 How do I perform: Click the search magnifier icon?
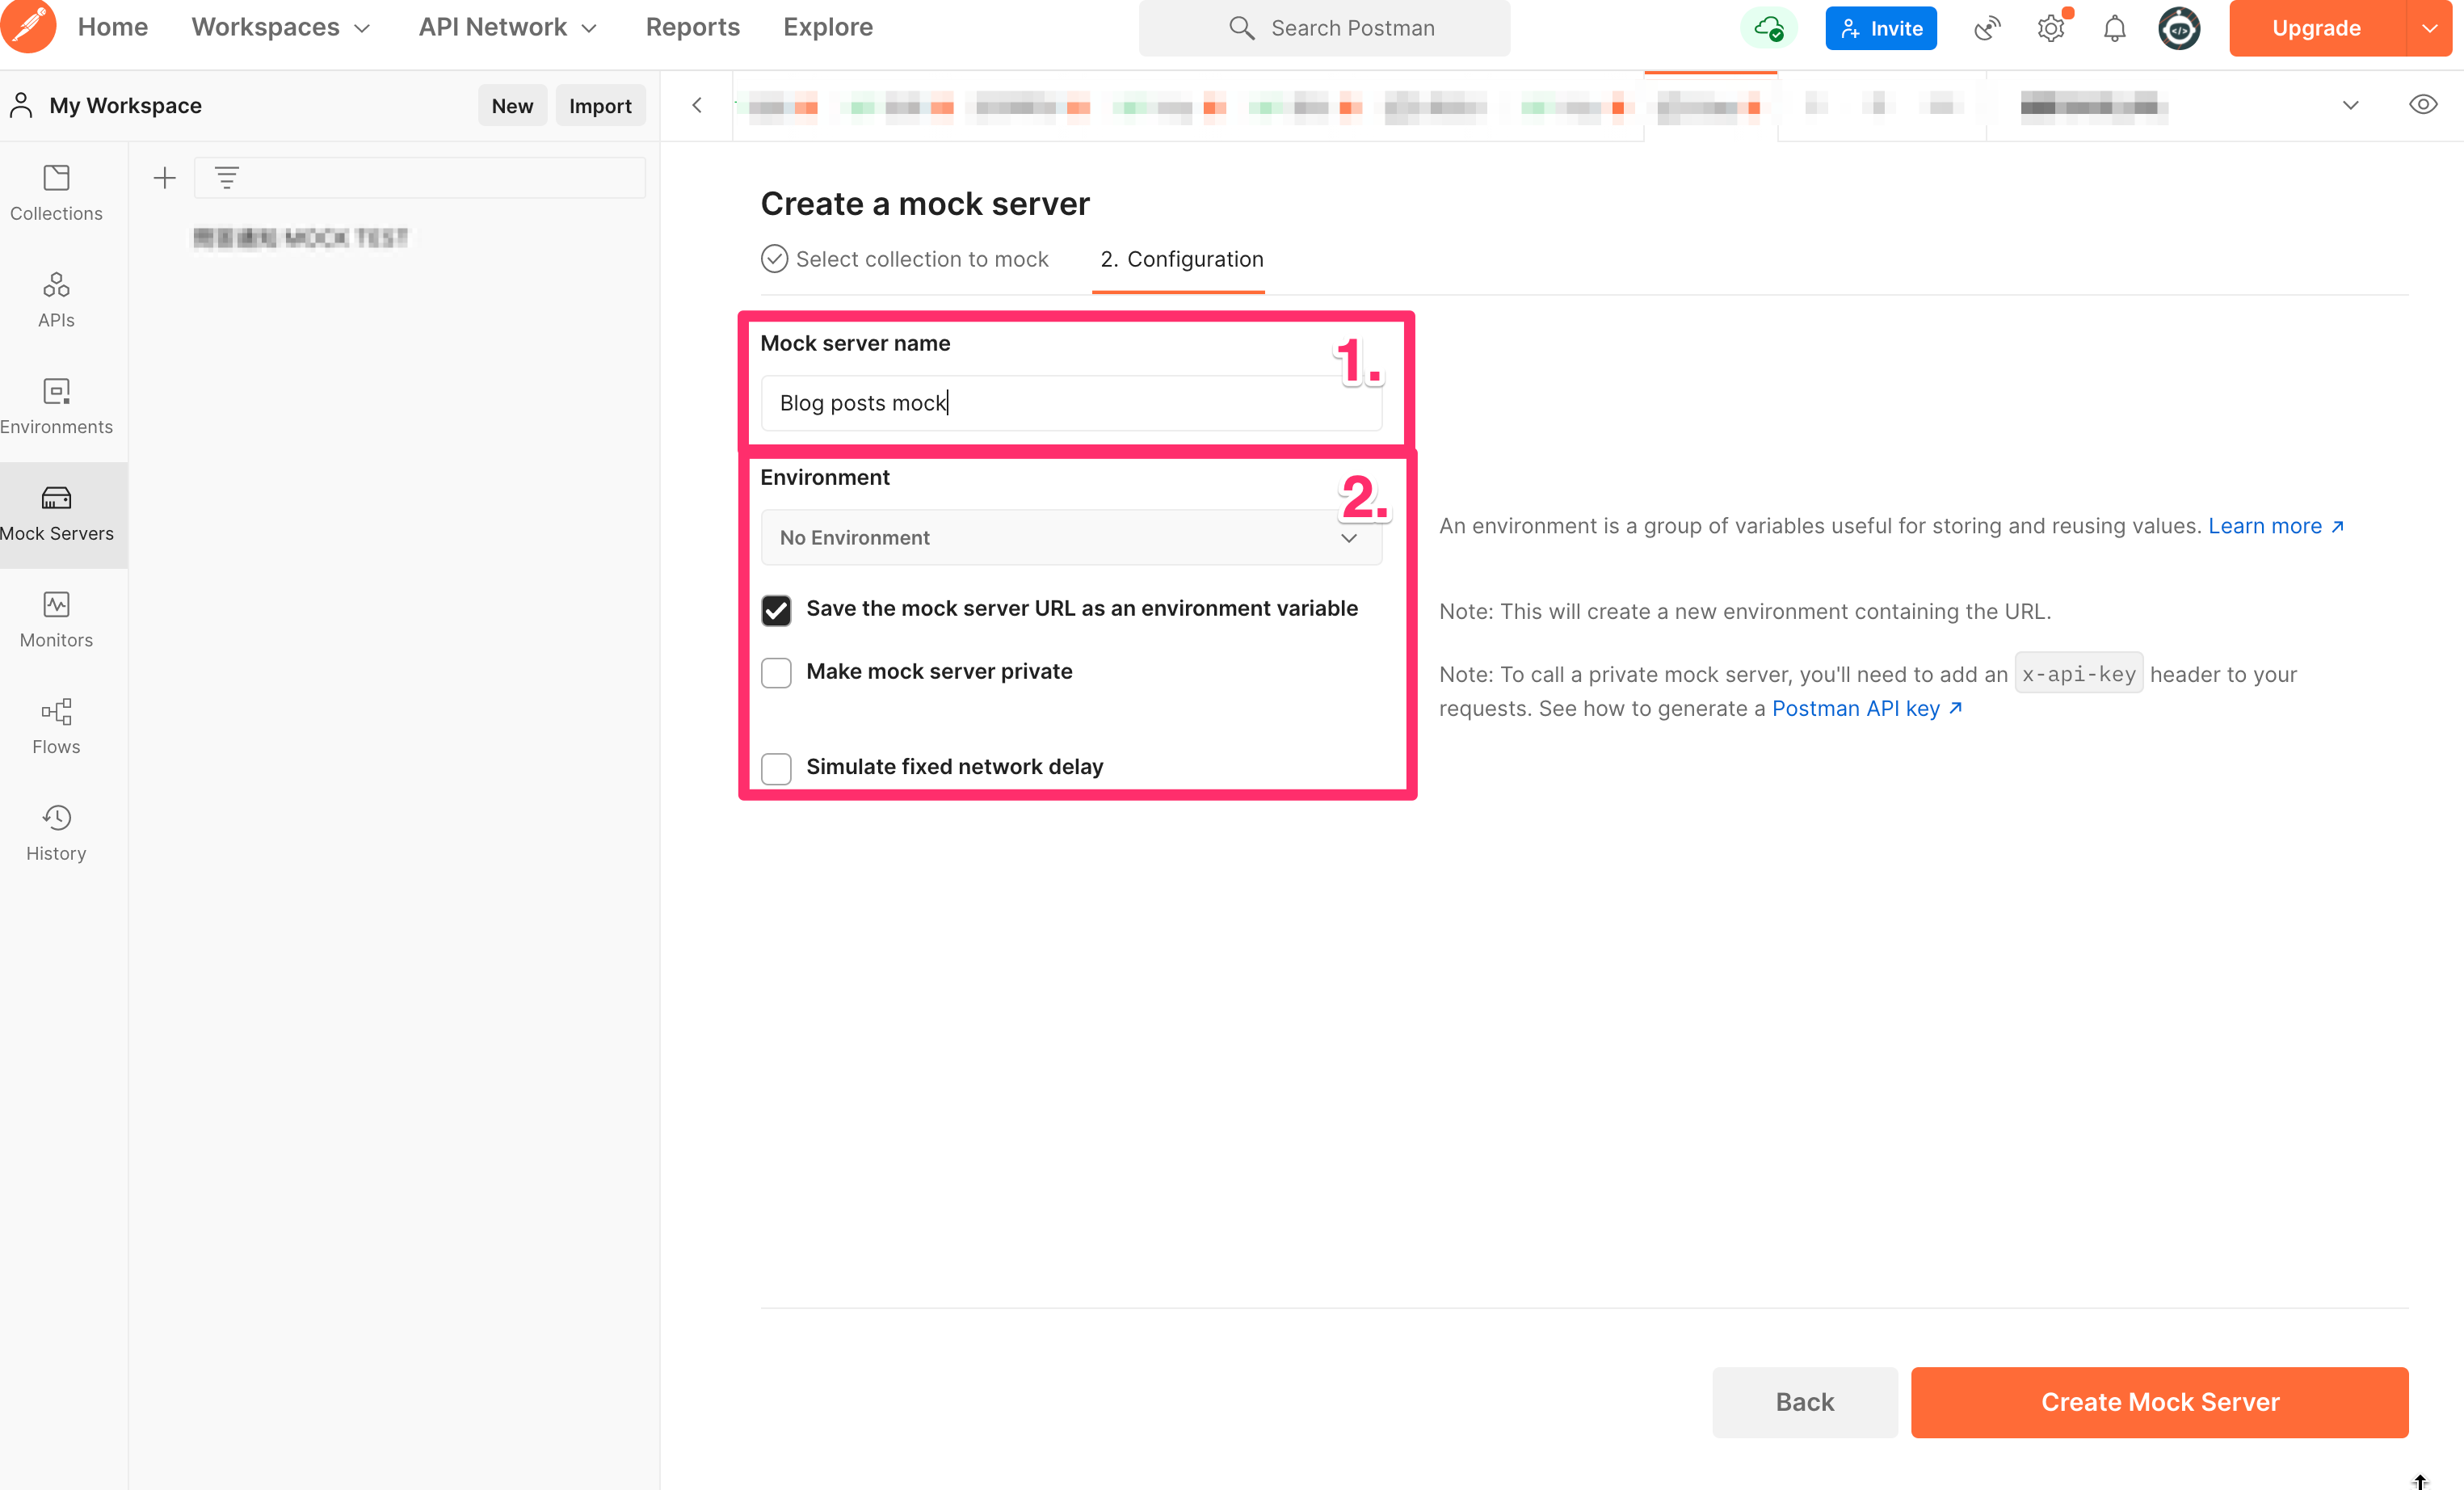1241,28
